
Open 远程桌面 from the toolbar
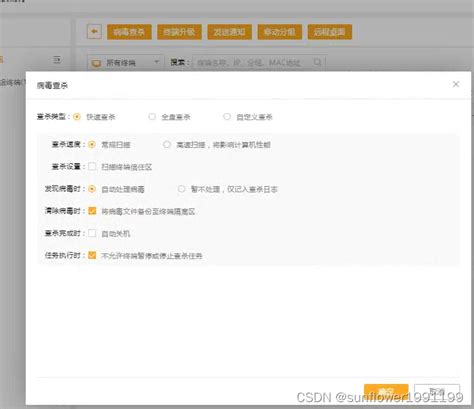330,32
